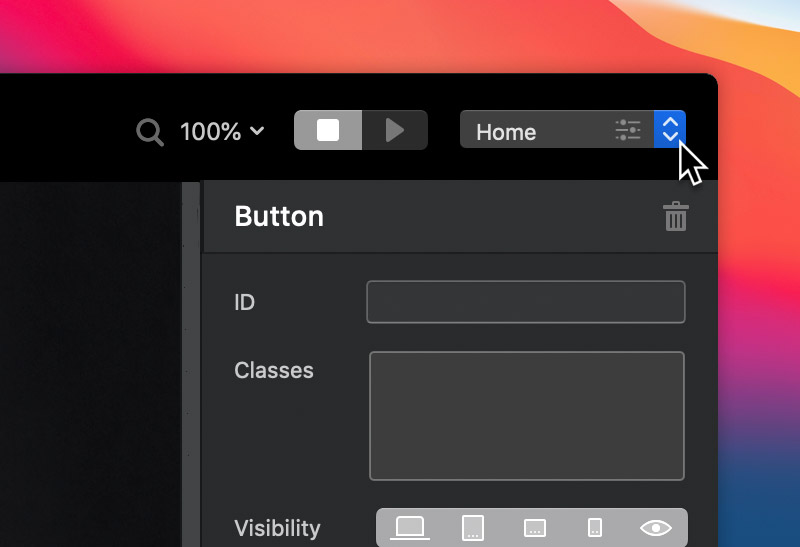Viewport: 800px width, 547px height.
Task: Open the 100% zoom level dropdown
Action: point(222,132)
